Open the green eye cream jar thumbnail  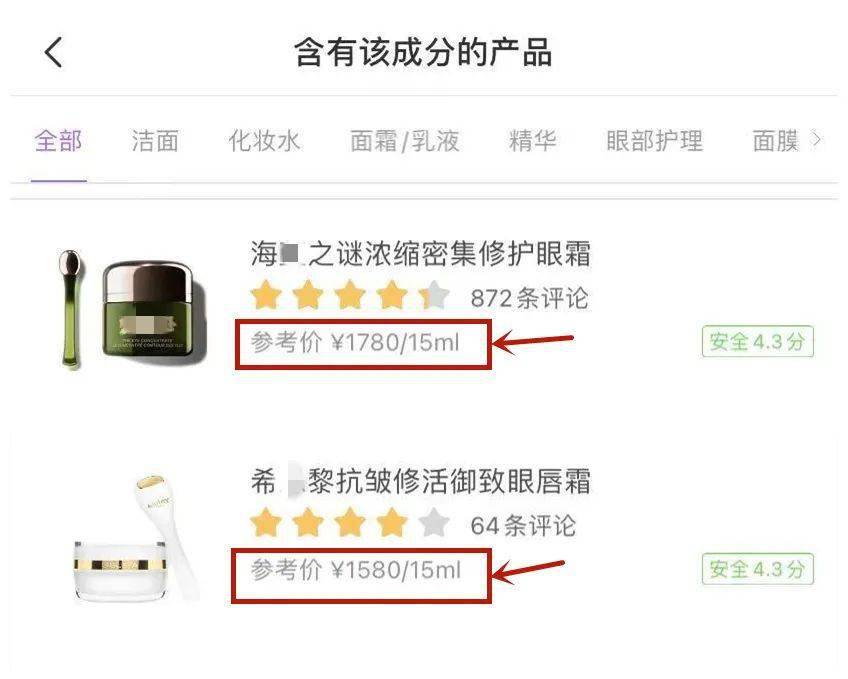pos(132,309)
